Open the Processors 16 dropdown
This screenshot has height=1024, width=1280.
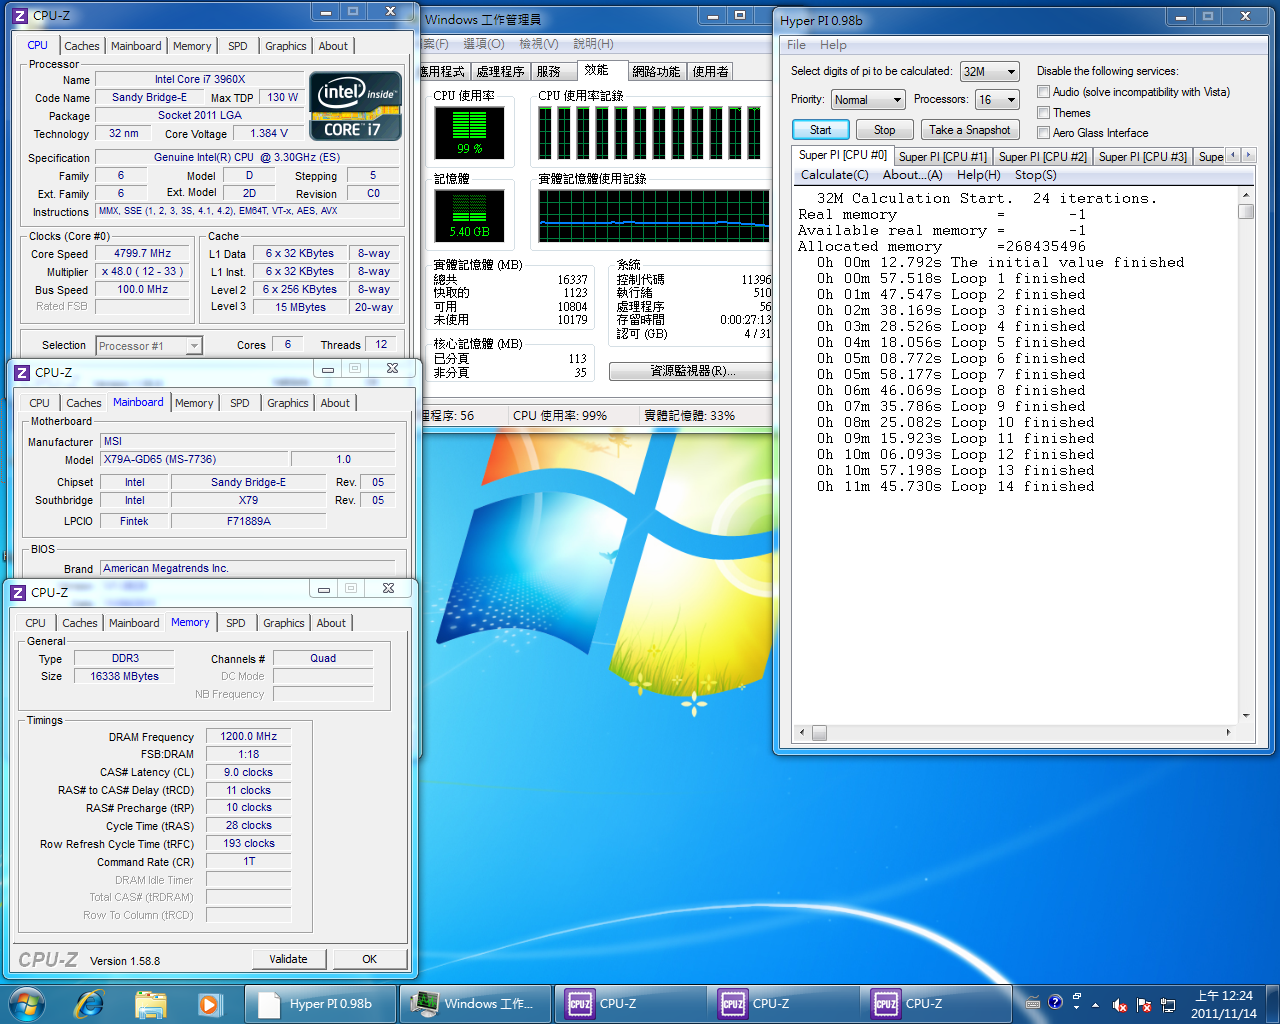(998, 99)
